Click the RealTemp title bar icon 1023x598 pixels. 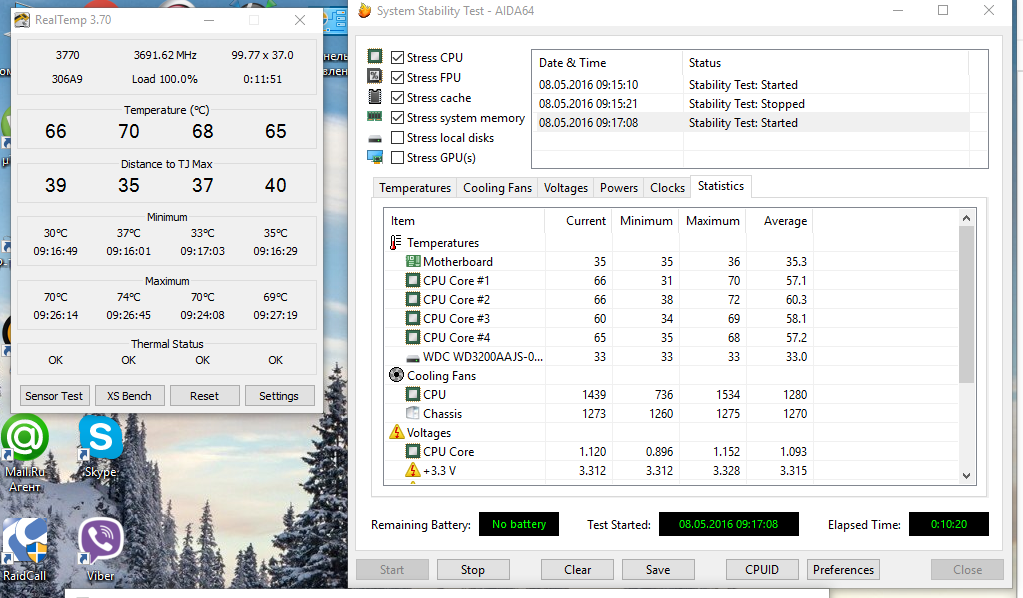point(22,20)
